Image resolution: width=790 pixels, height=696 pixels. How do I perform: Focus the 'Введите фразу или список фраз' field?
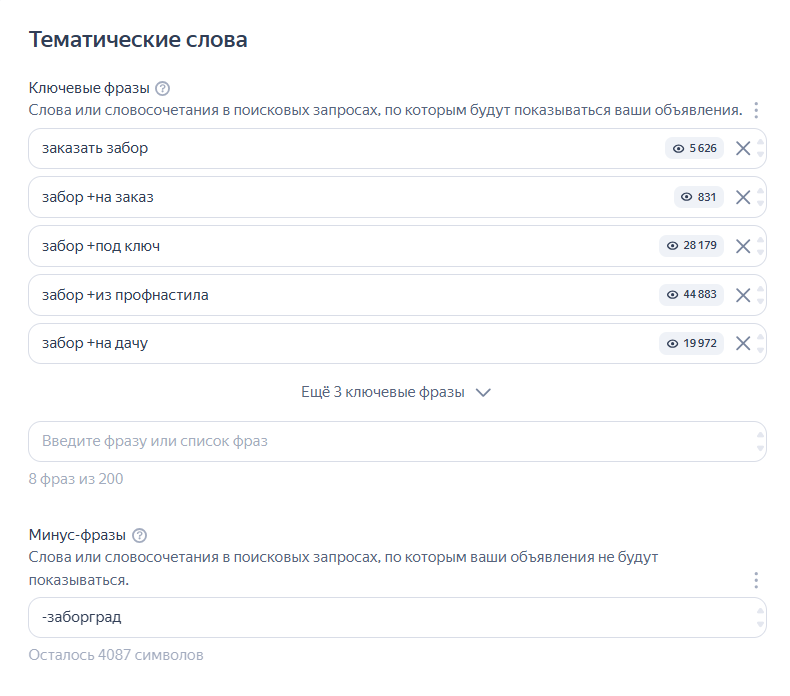[390, 442]
